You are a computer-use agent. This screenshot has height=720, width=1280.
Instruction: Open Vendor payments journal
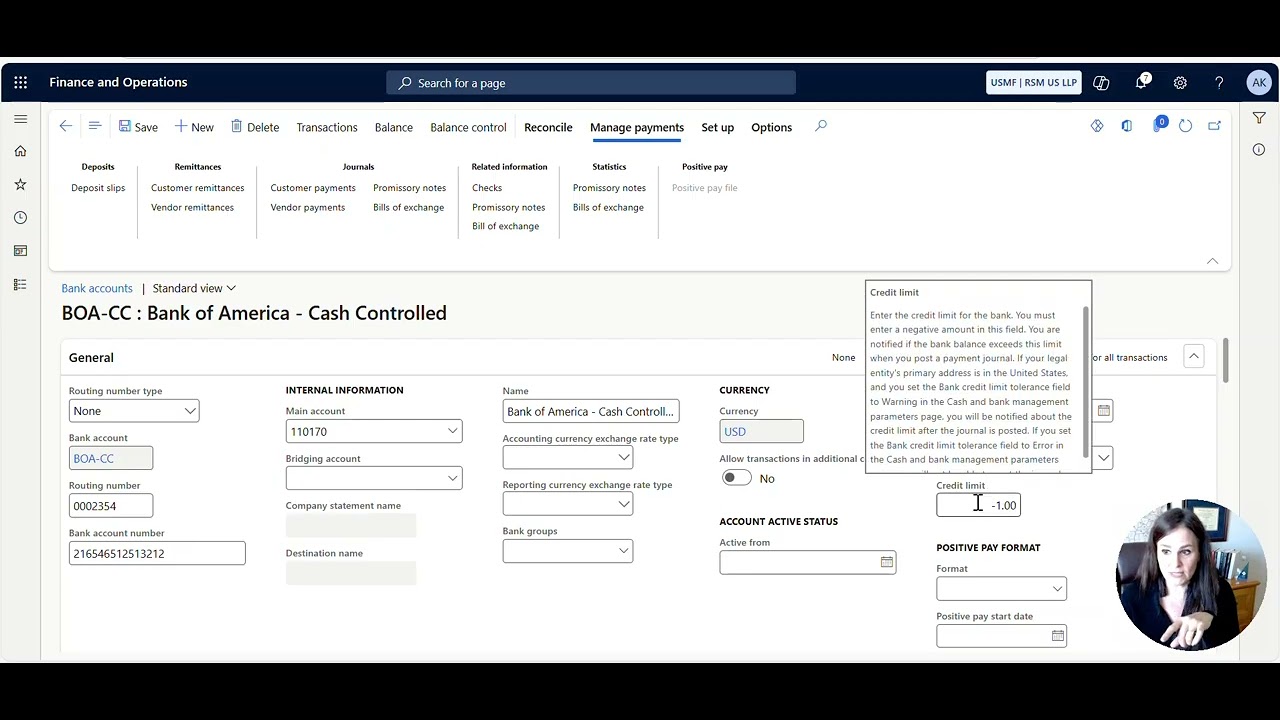(307, 207)
